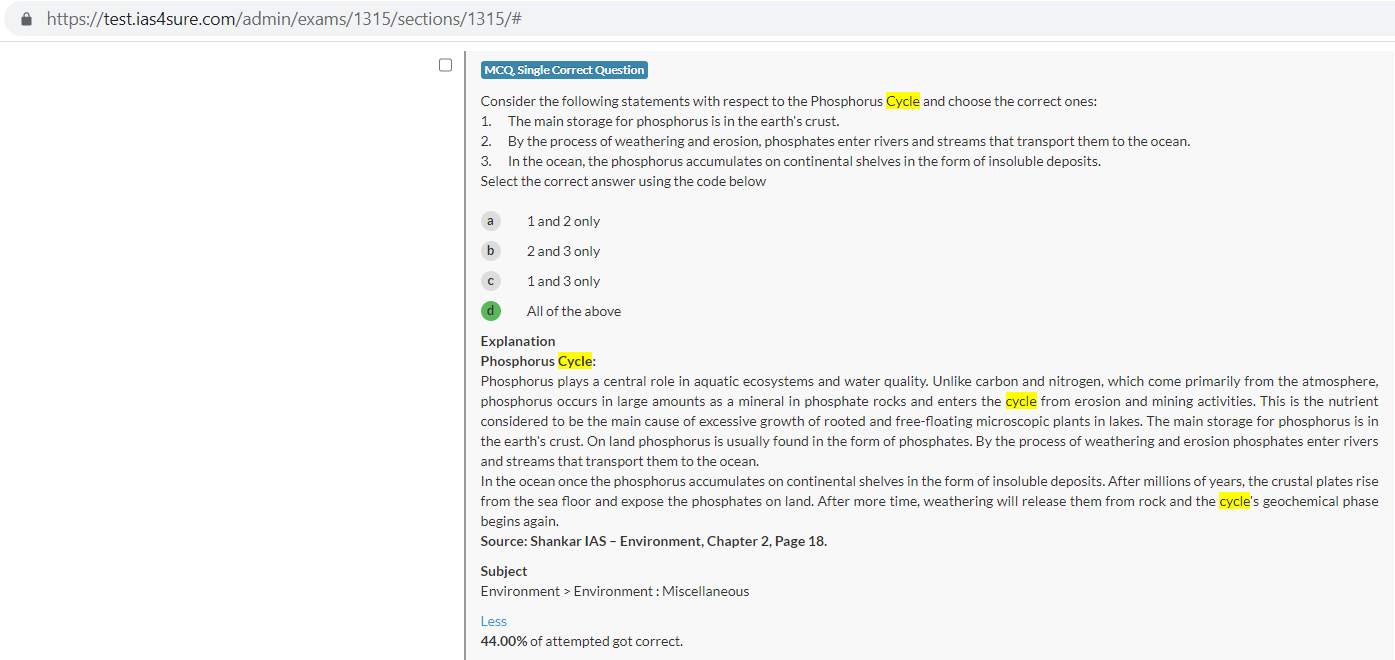Select option circle labeled b

click(x=490, y=251)
